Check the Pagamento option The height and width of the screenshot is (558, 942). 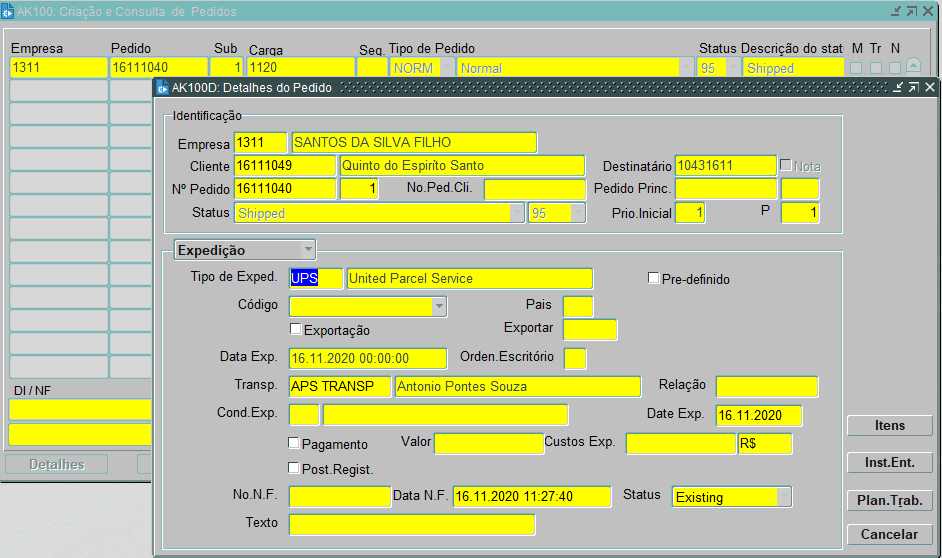click(x=294, y=443)
